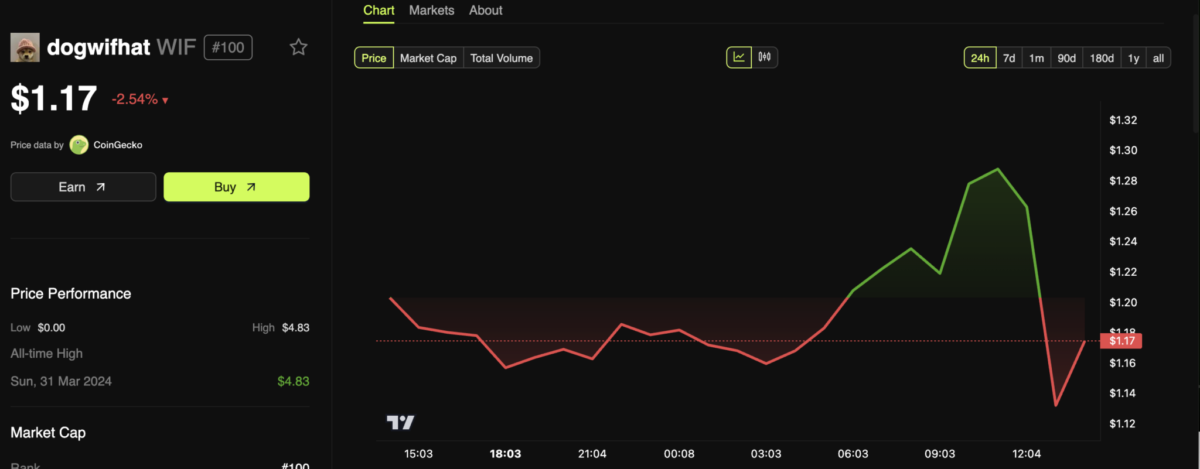Open the Markets tab
Viewport: 1200px width, 469px height.
[x=432, y=10]
